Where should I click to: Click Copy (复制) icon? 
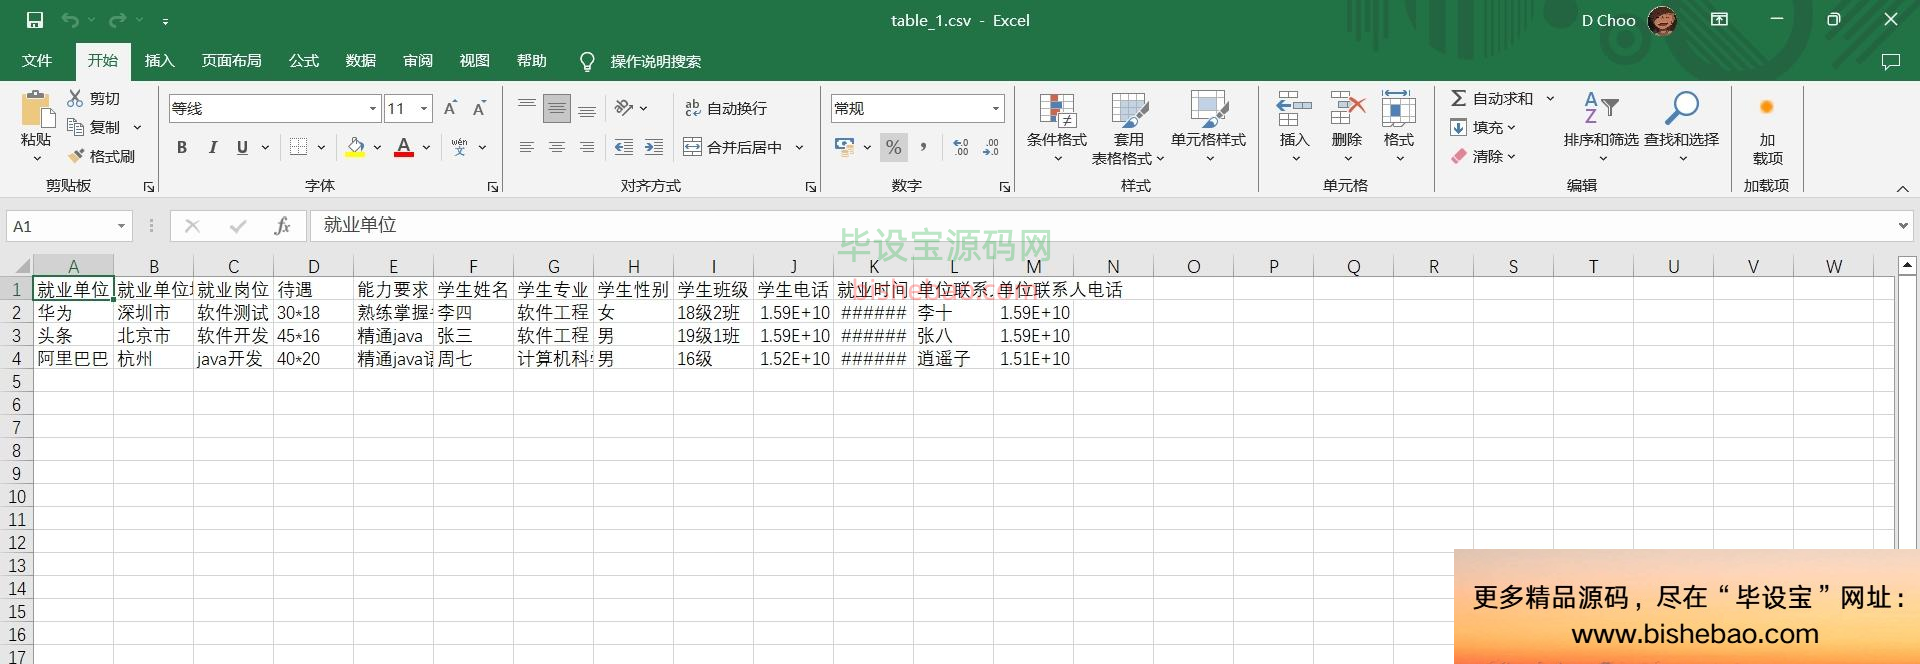[x=75, y=127]
